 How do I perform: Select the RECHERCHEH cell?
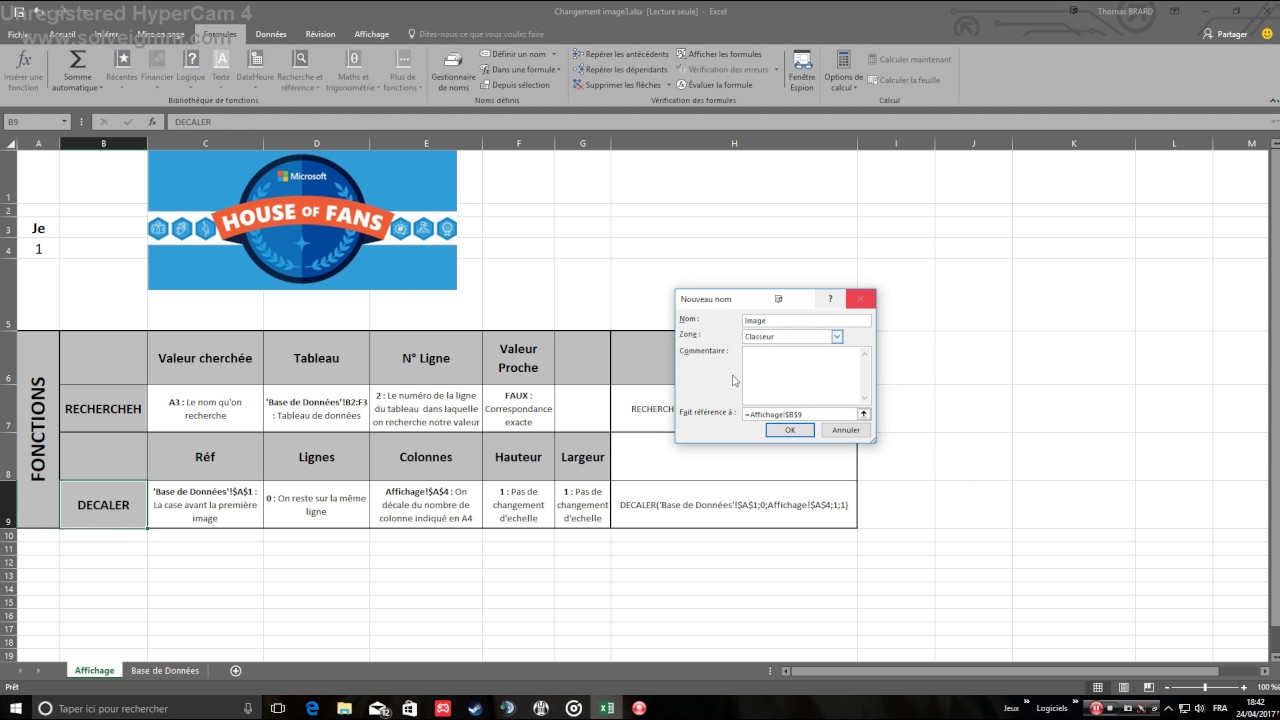(x=103, y=409)
